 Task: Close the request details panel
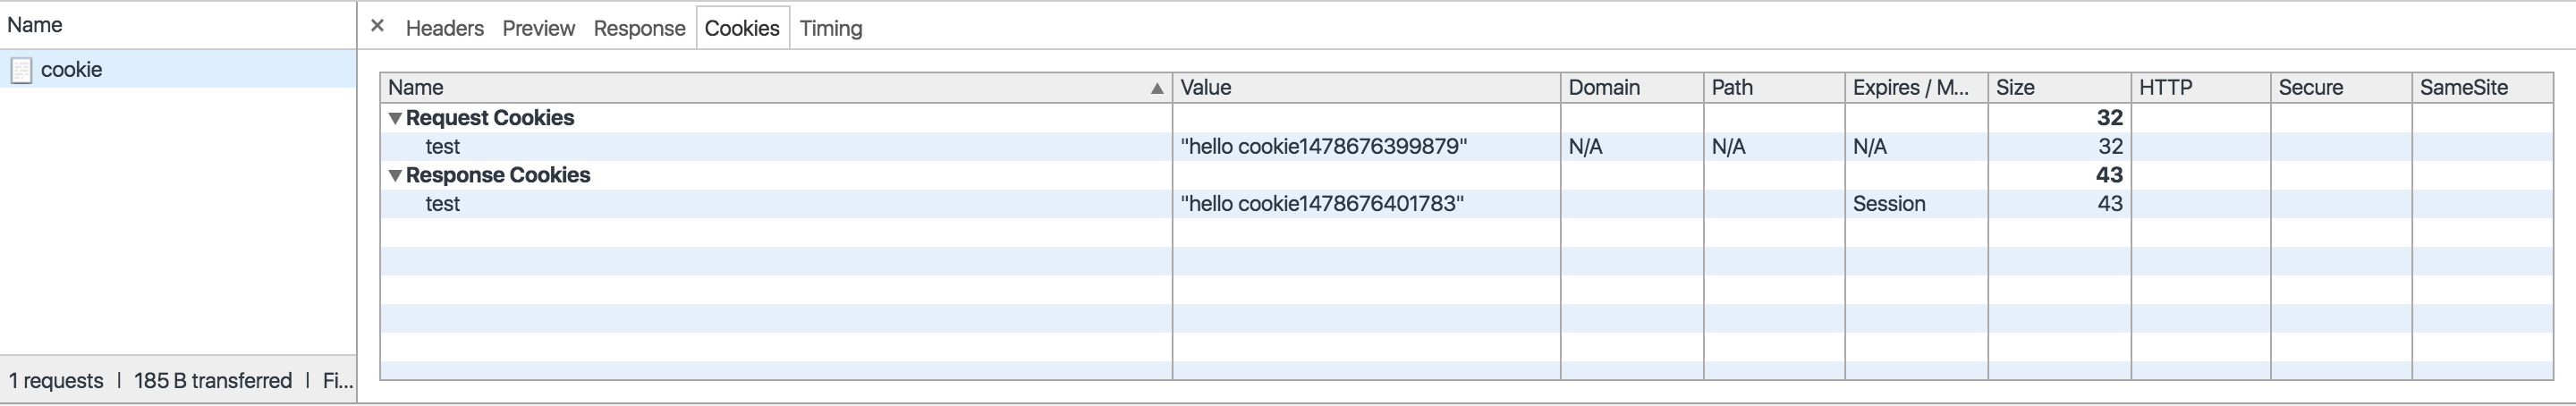coord(377,26)
